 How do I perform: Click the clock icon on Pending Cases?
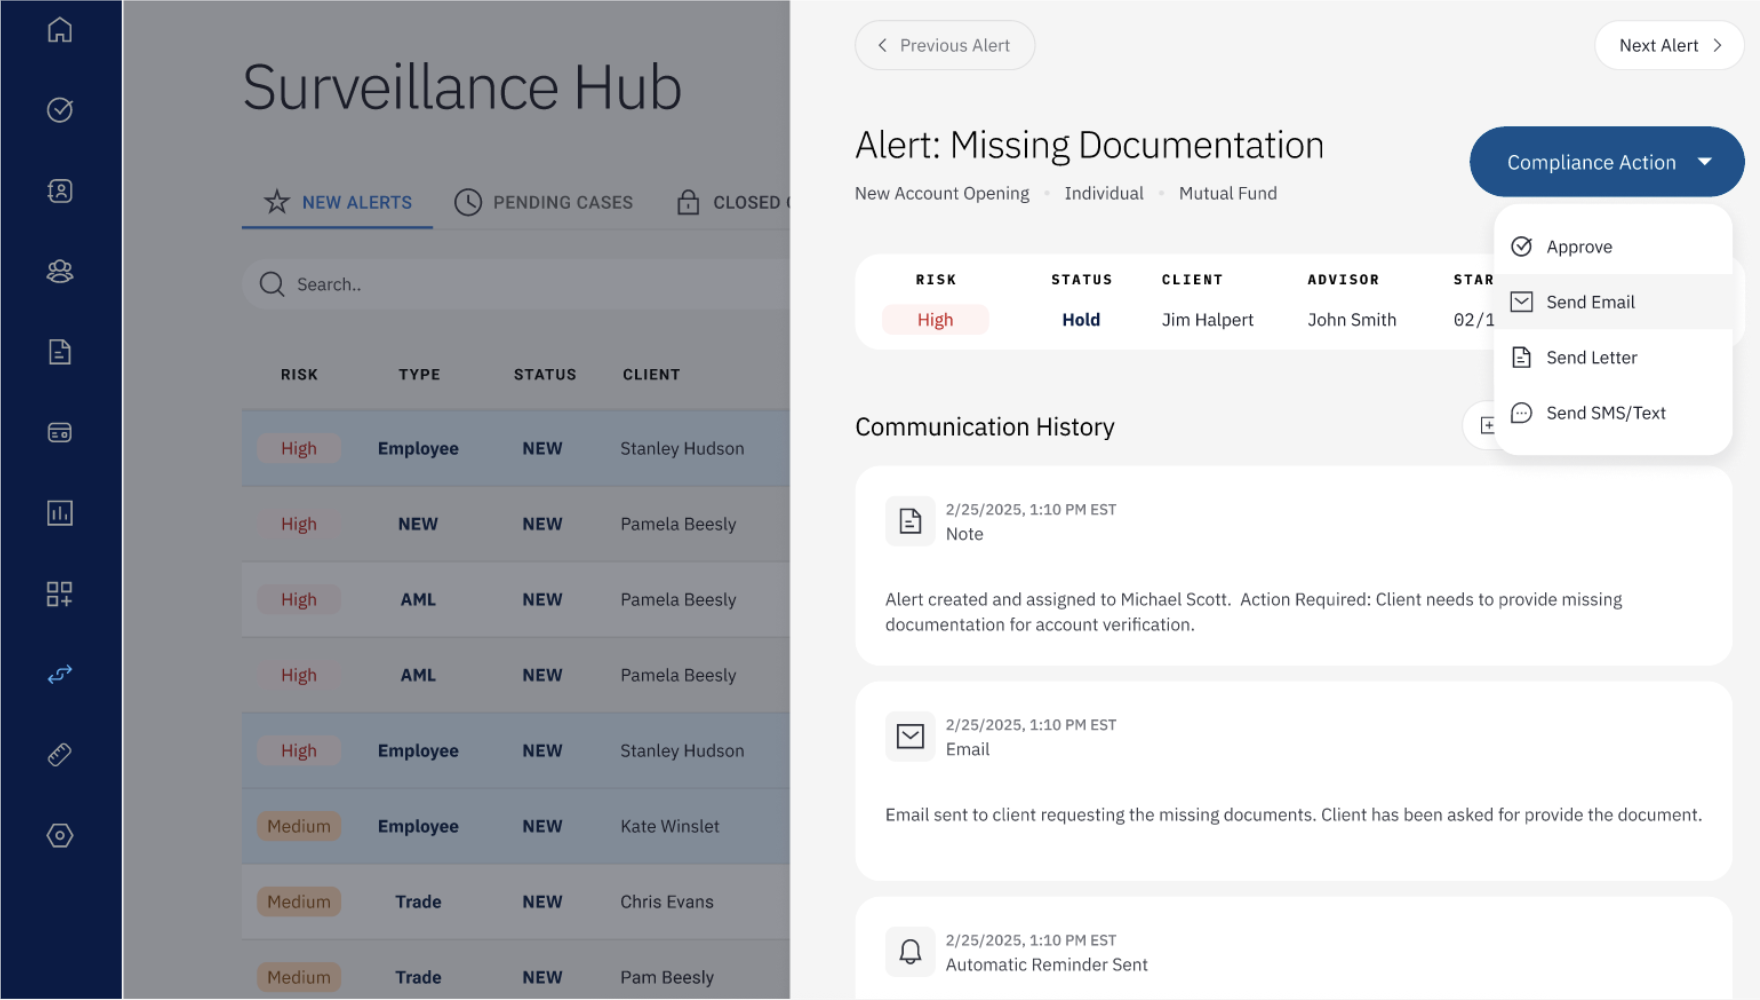[468, 202]
